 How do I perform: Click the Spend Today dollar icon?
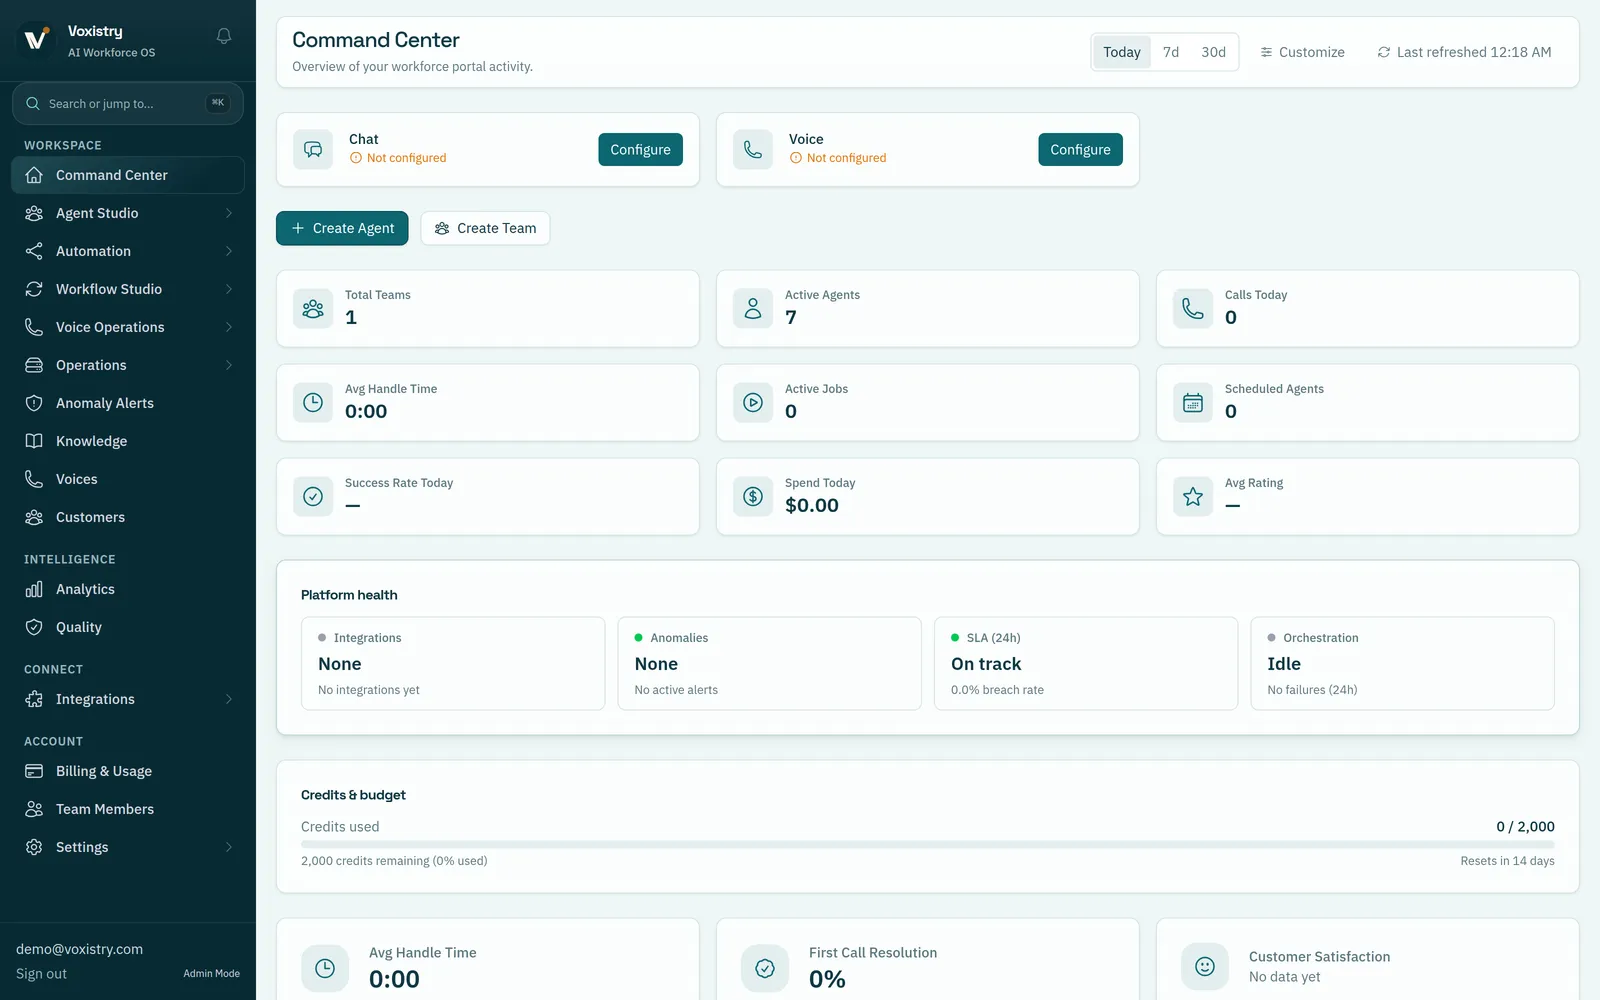[x=753, y=497]
